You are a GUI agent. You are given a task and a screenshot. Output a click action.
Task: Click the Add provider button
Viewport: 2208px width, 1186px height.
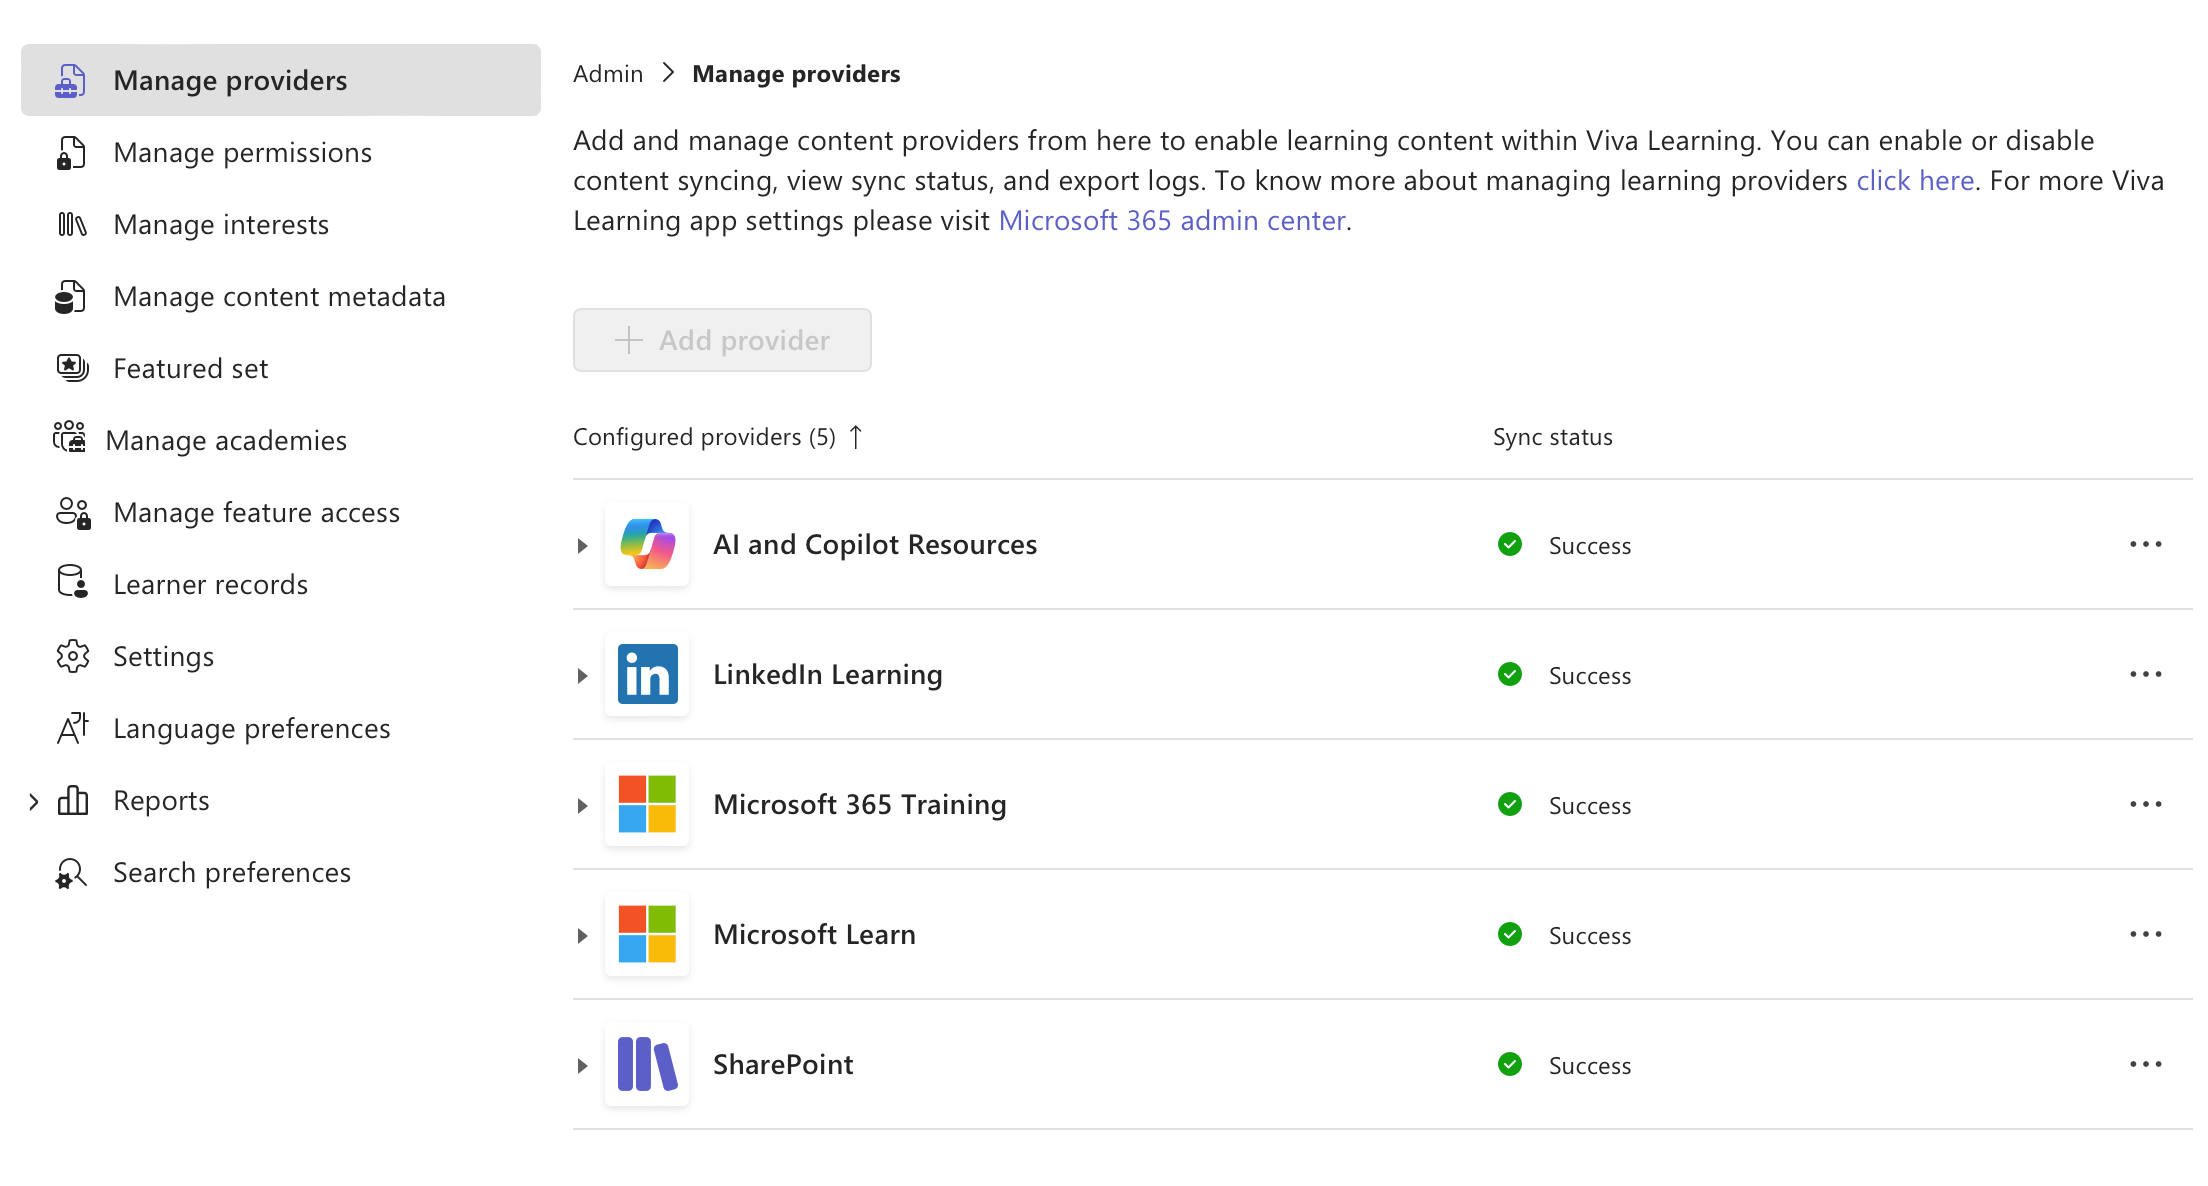(x=722, y=340)
